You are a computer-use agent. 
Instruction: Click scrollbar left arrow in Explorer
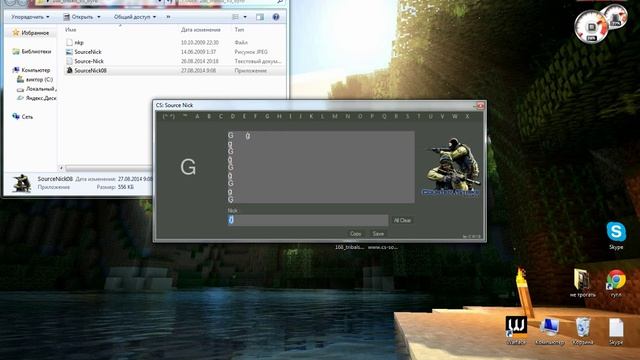tap(61, 168)
